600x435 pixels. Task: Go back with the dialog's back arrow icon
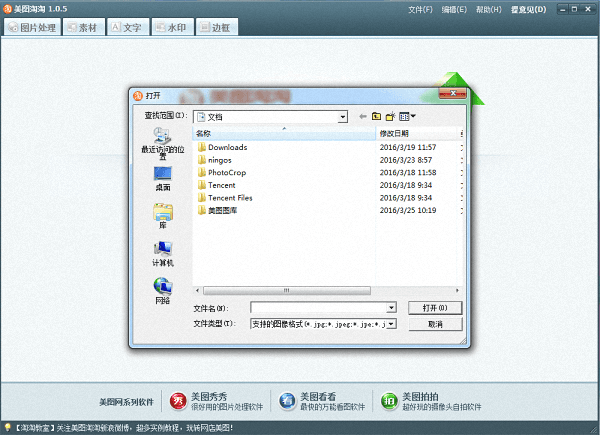(363, 116)
